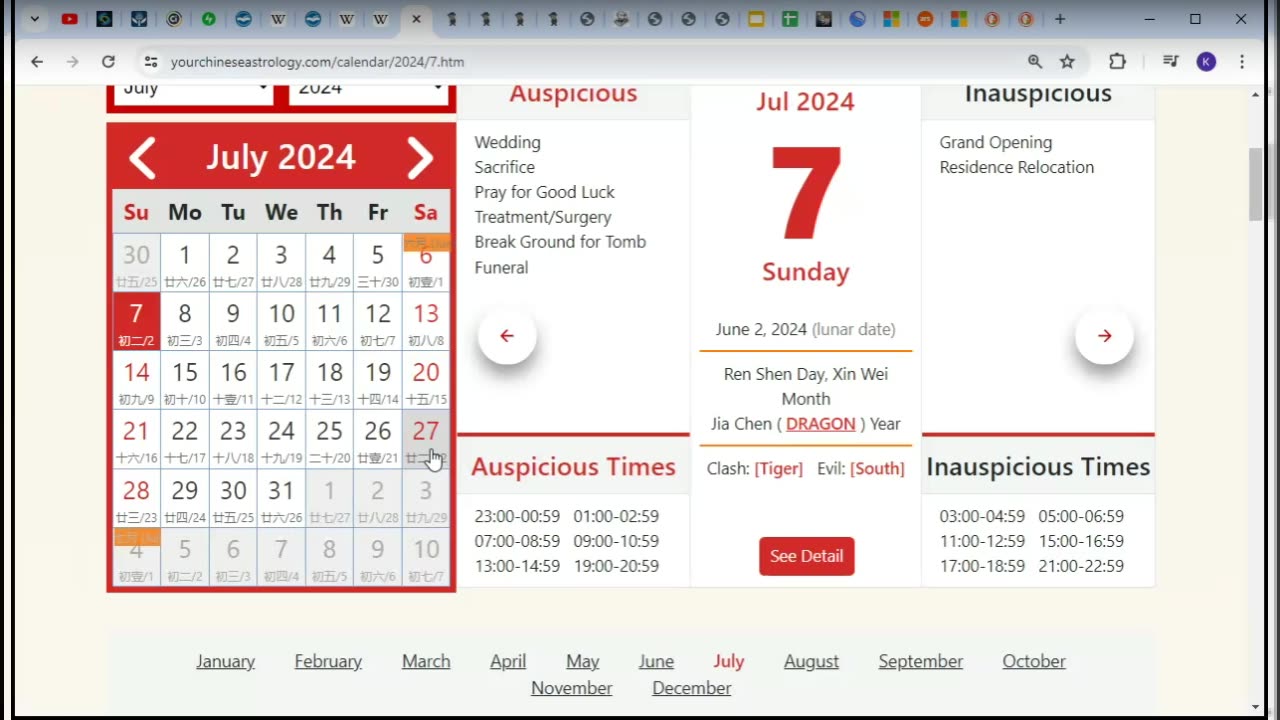
Task: Close the current active tab
Action: [416, 19]
